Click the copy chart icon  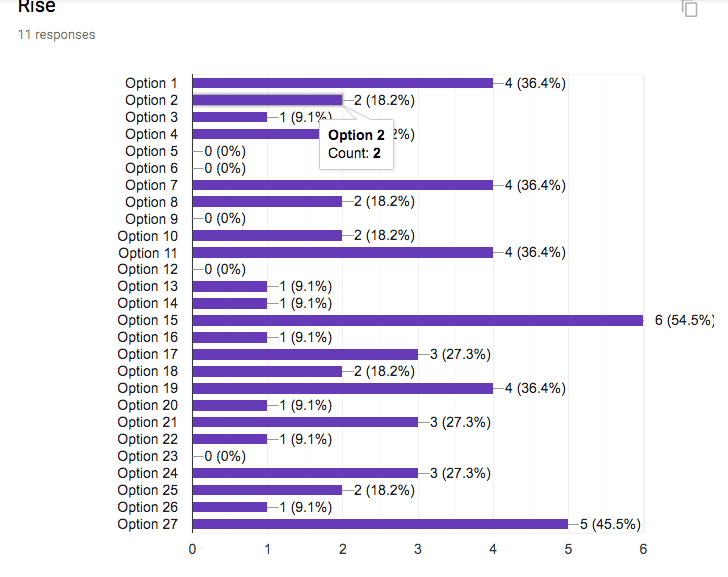click(690, 8)
